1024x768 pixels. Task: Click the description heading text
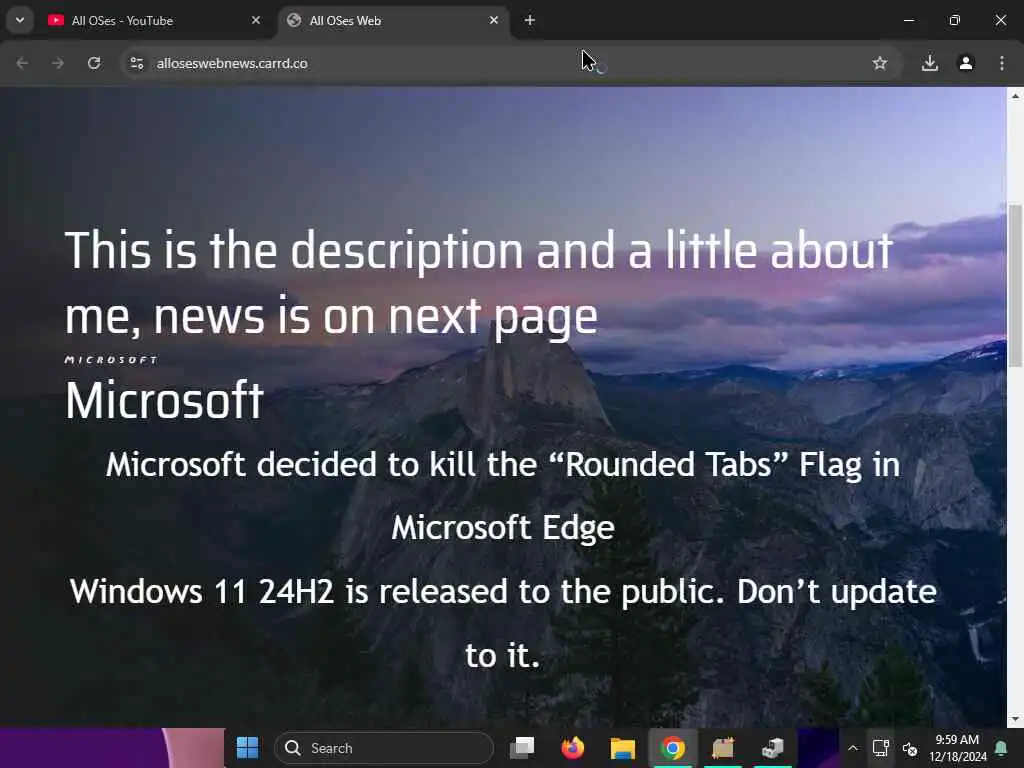(x=479, y=283)
